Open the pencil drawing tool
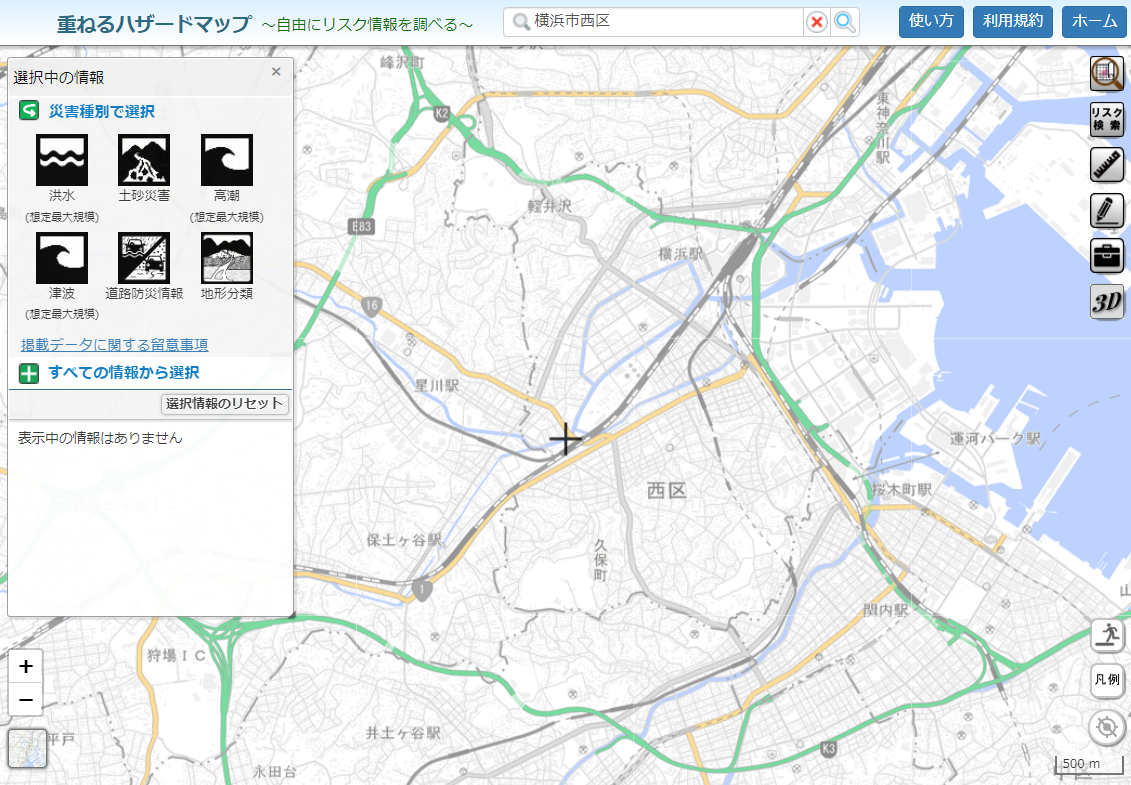Screen dimensions: 1131x785 pos(1106,210)
